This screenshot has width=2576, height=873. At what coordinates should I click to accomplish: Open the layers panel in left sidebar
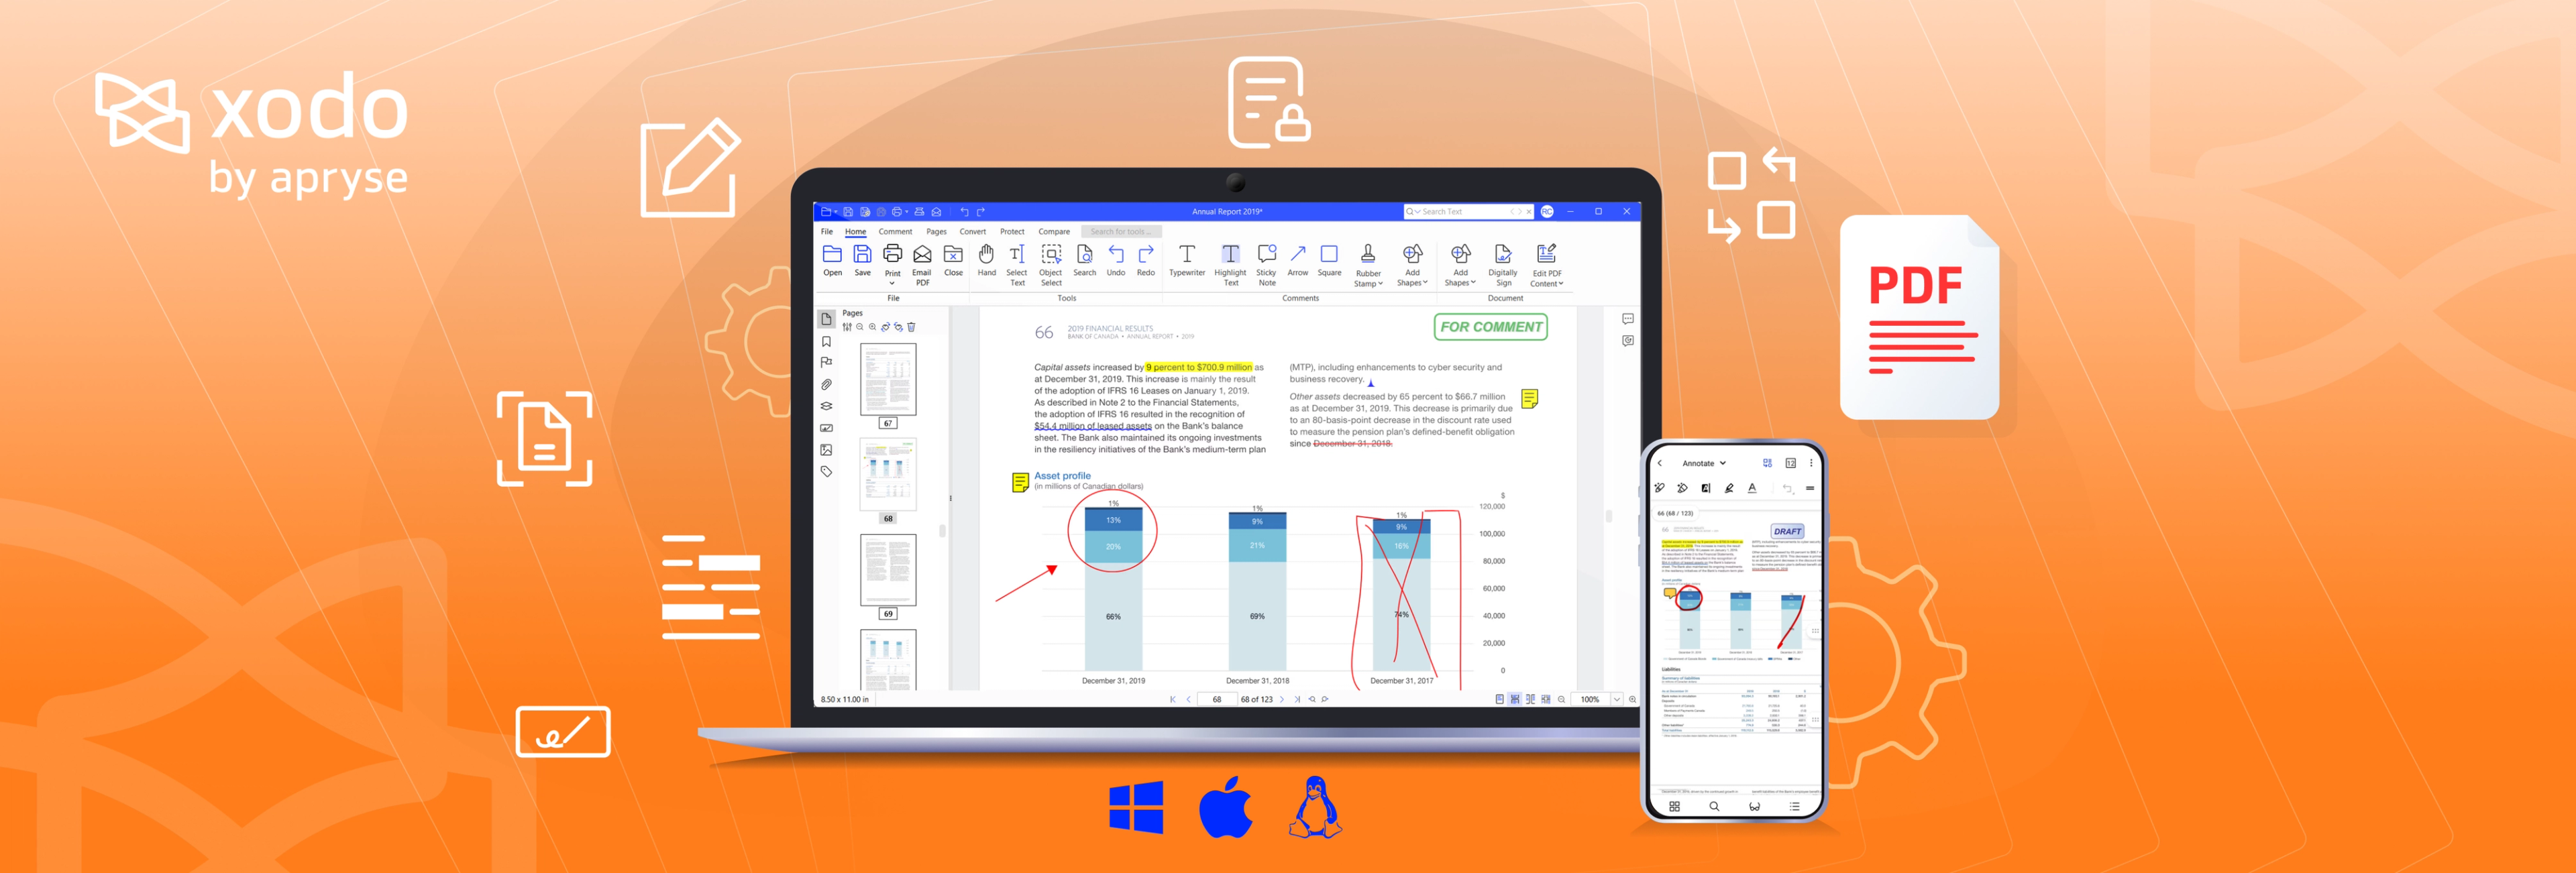point(826,407)
